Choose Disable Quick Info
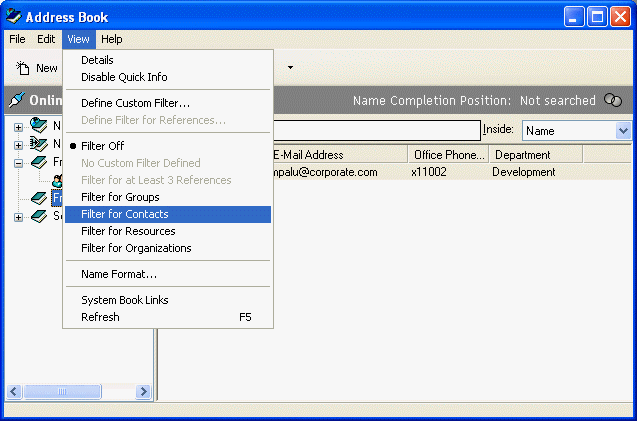The width and height of the screenshot is (637, 421). [168, 77]
